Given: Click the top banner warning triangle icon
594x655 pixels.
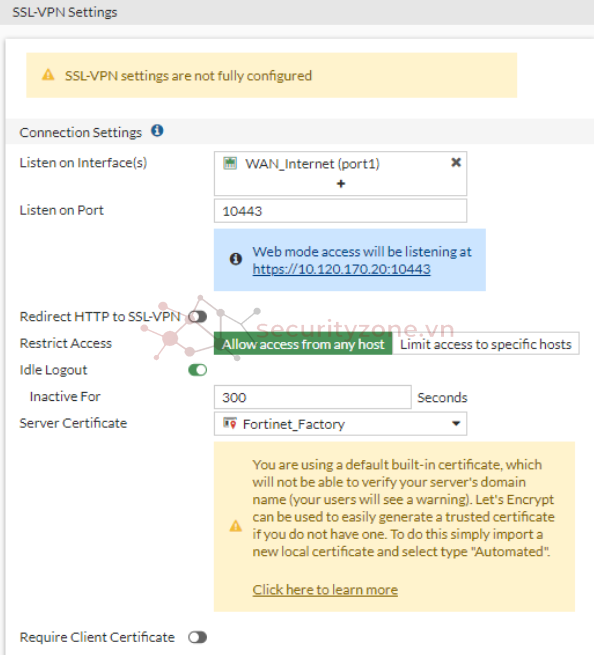Looking at the screenshot, I should [48, 75].
